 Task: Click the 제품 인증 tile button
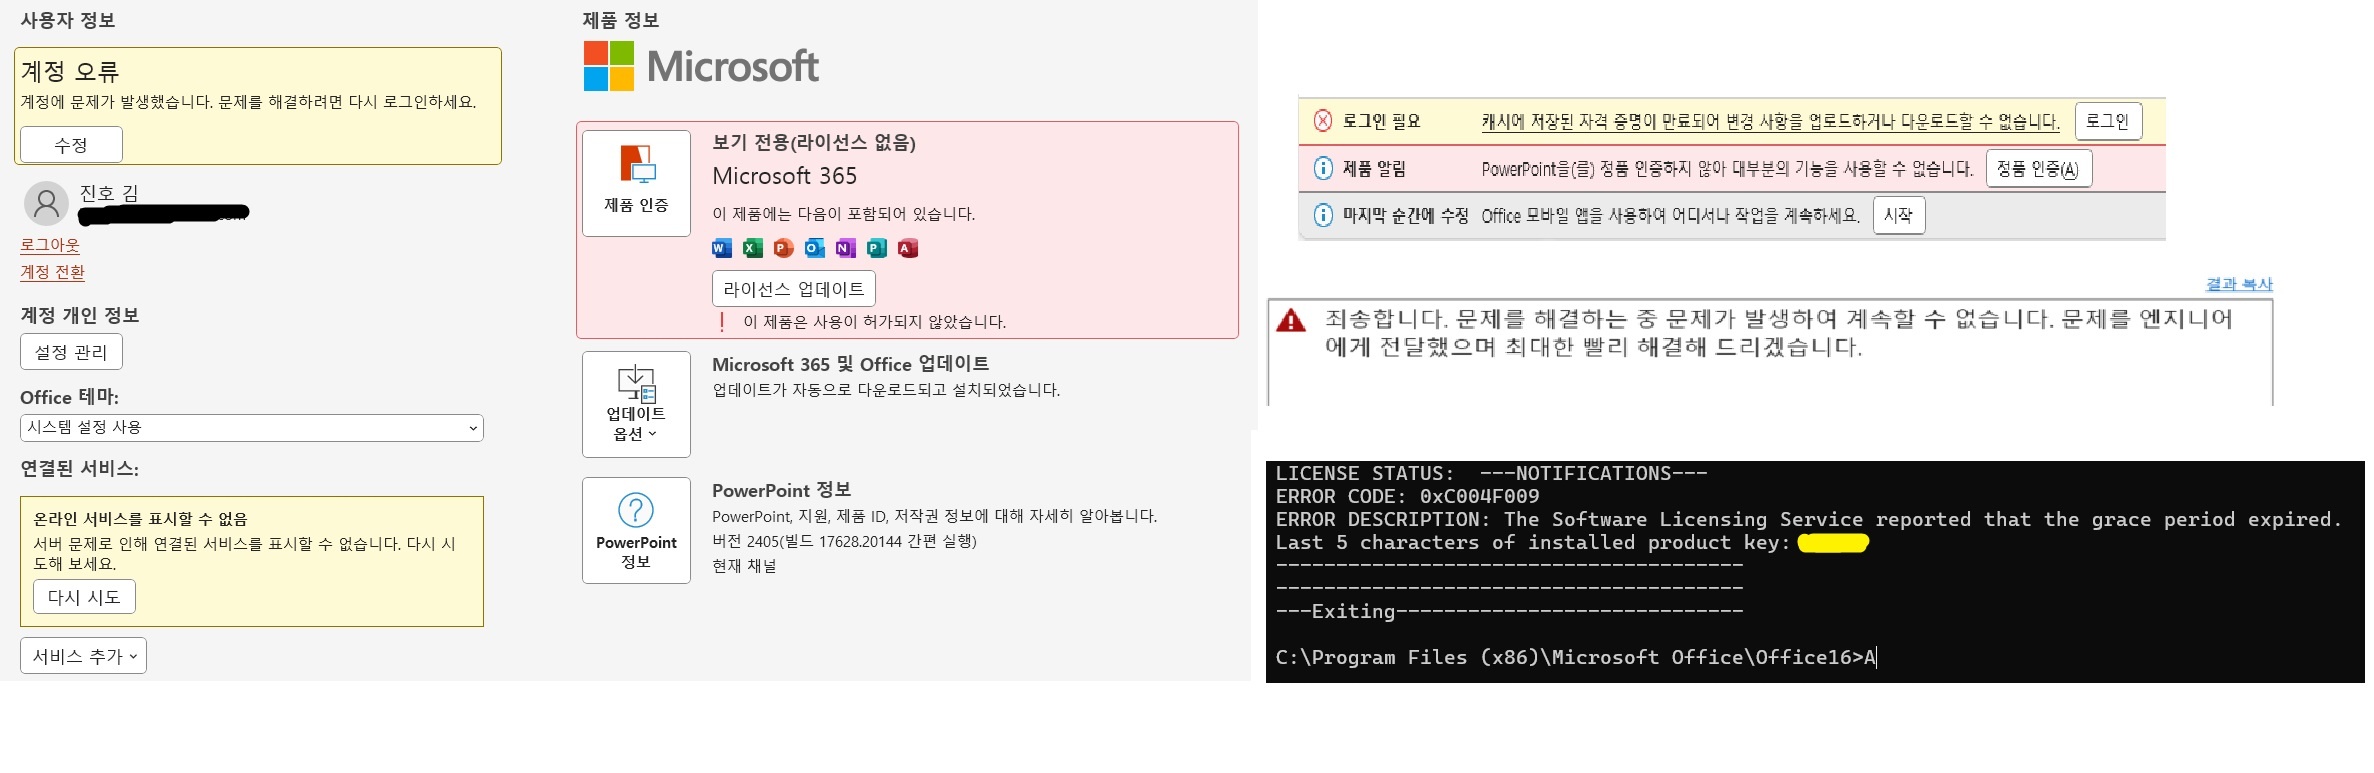(x=636, y=183)
